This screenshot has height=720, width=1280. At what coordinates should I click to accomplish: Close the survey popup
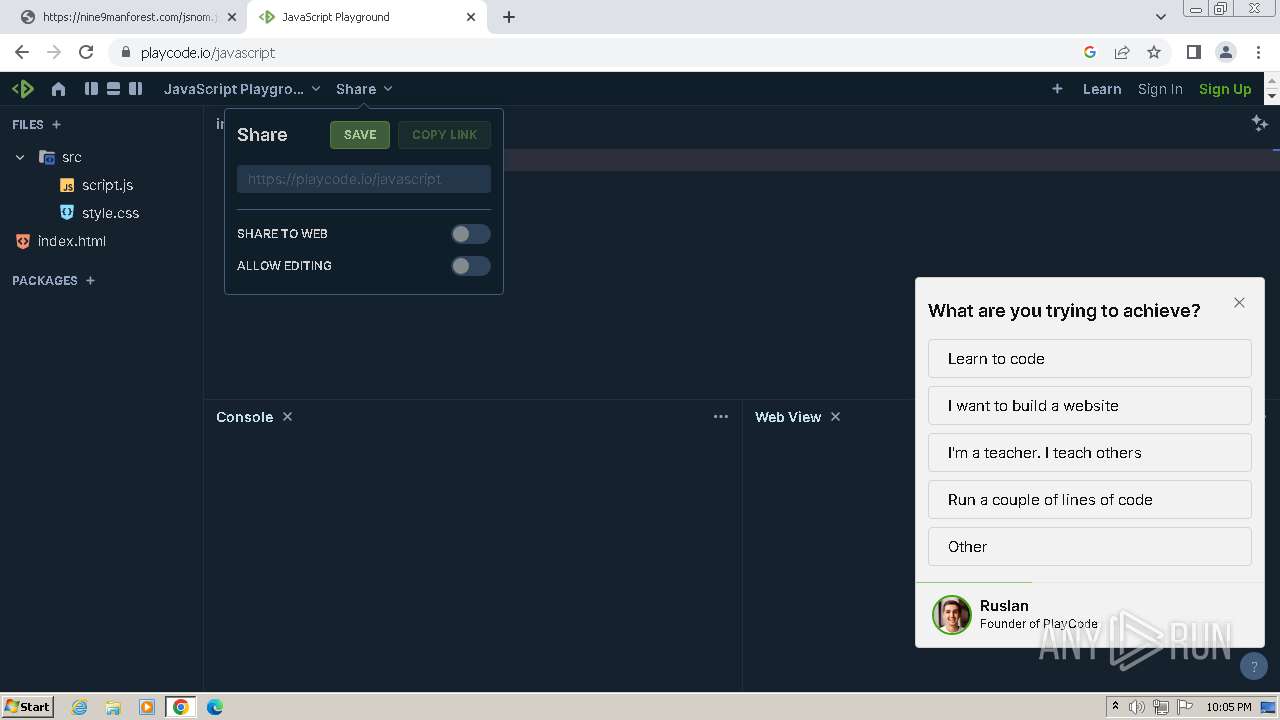(1239, 303)
